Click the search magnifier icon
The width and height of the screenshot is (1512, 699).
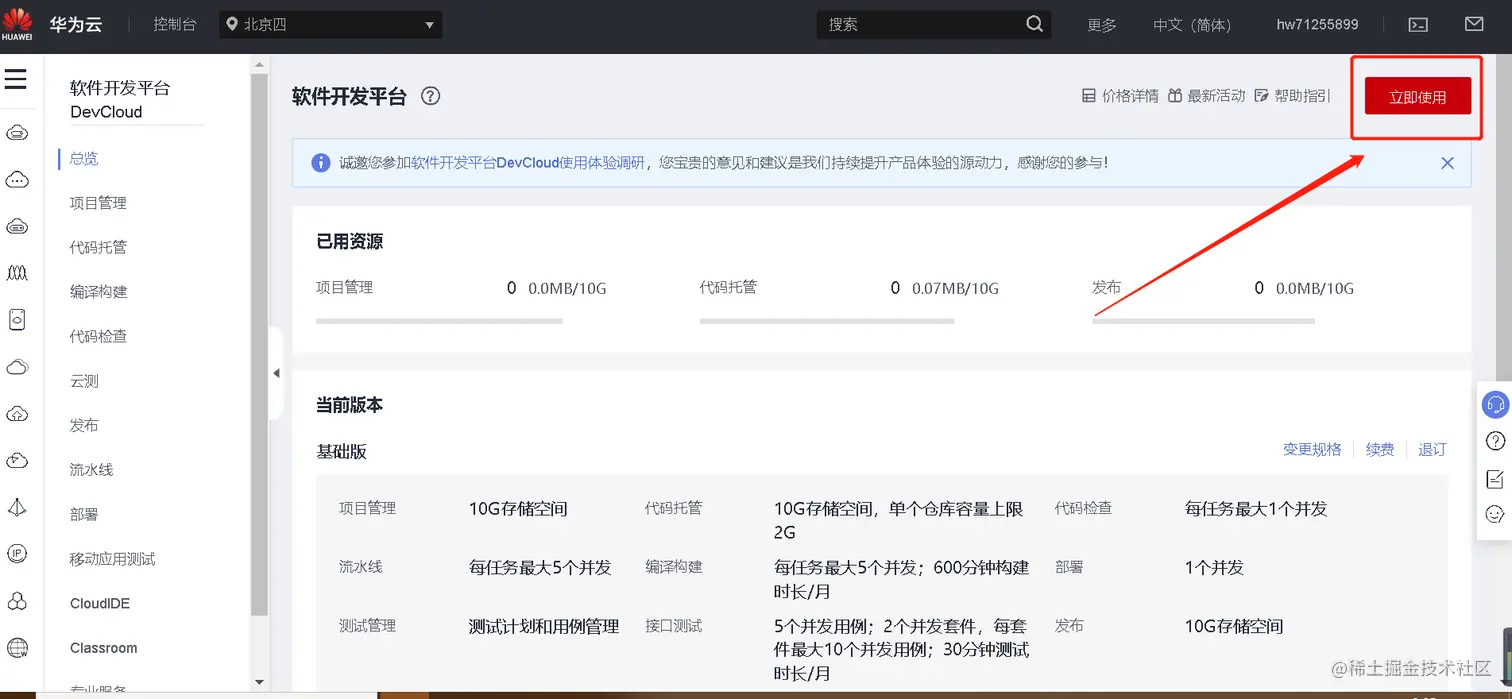click(1035, 24)
